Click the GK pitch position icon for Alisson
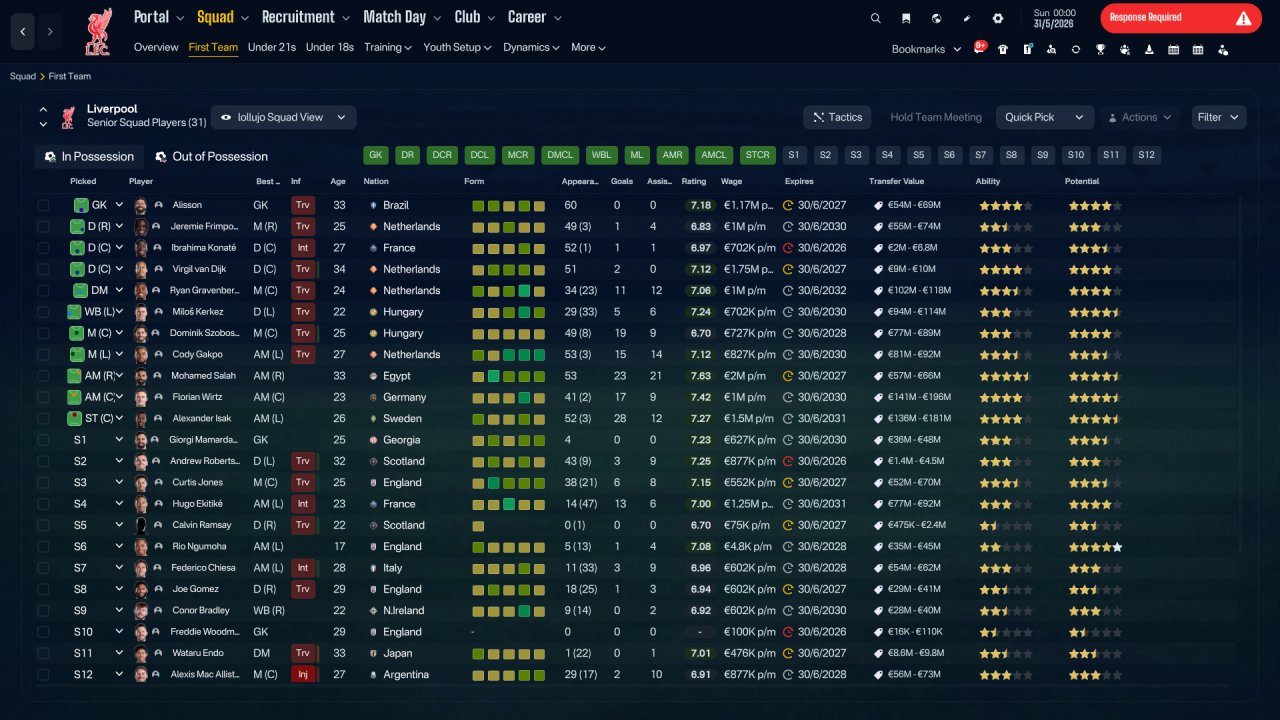The height and width of the screenshot is (720, 1280). click(x=81, y=205)
